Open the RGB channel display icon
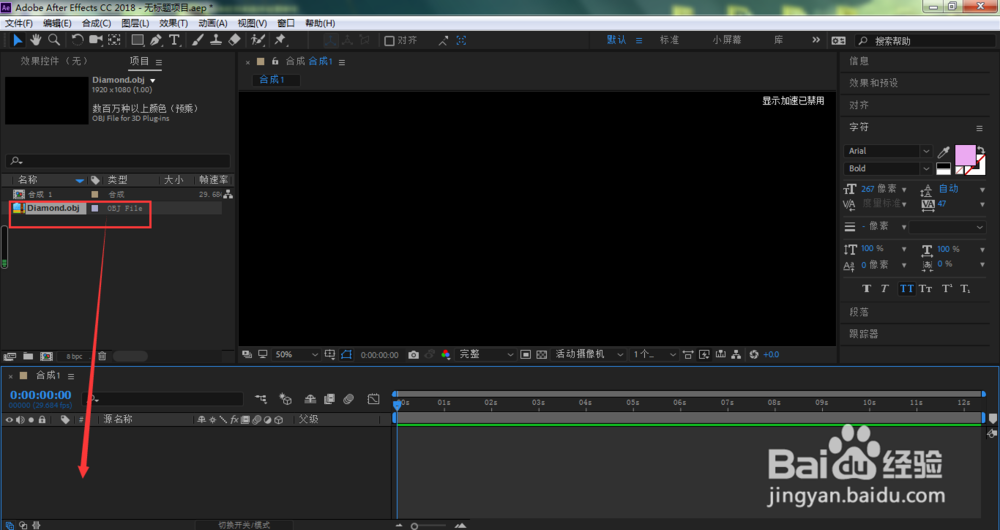 click(x=445, y=355)
